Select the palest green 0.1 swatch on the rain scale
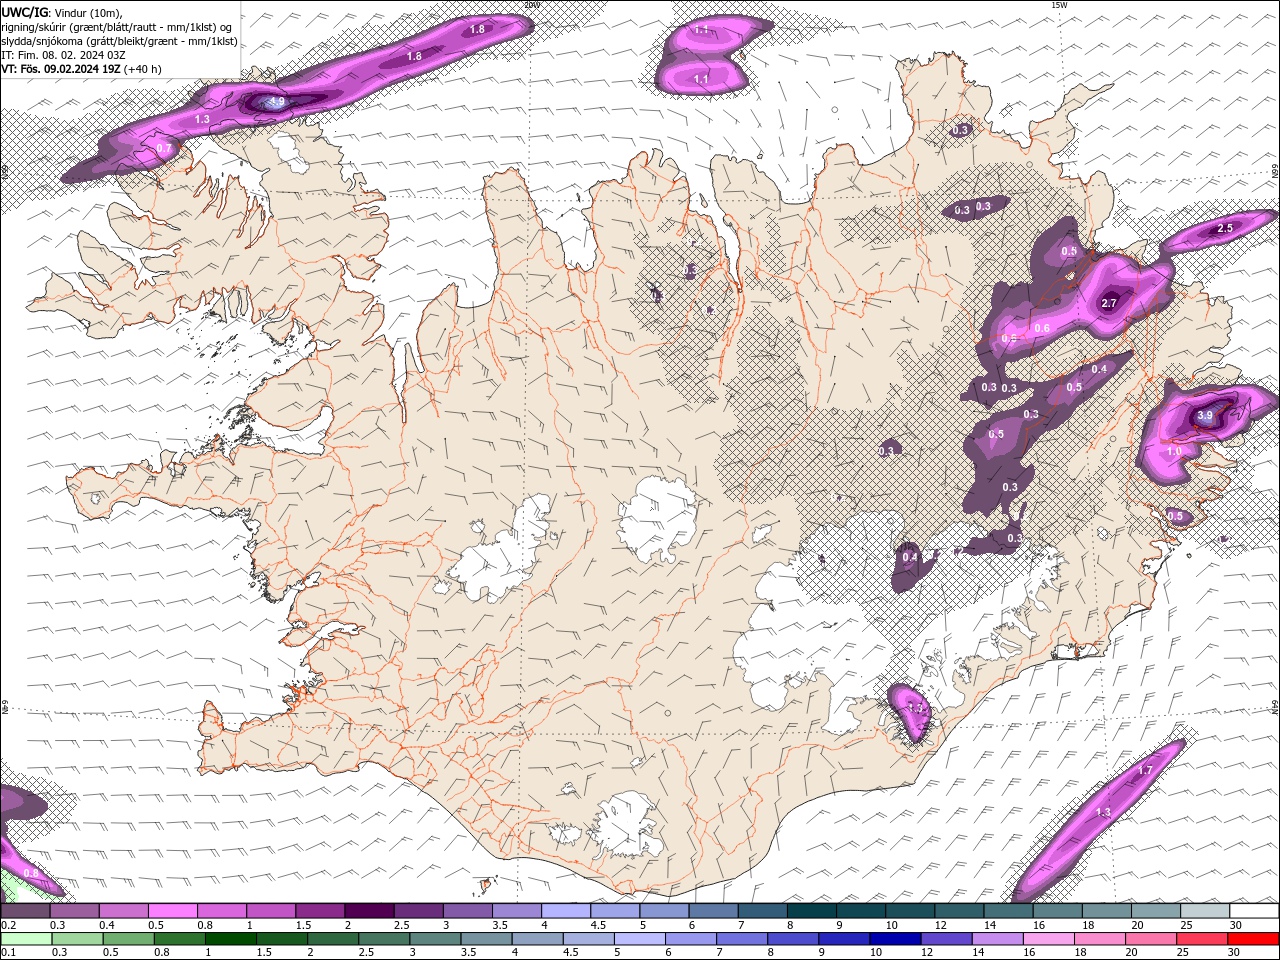Image resolution: width=1280 pixels, height=960 pixels. pos(25,938)
